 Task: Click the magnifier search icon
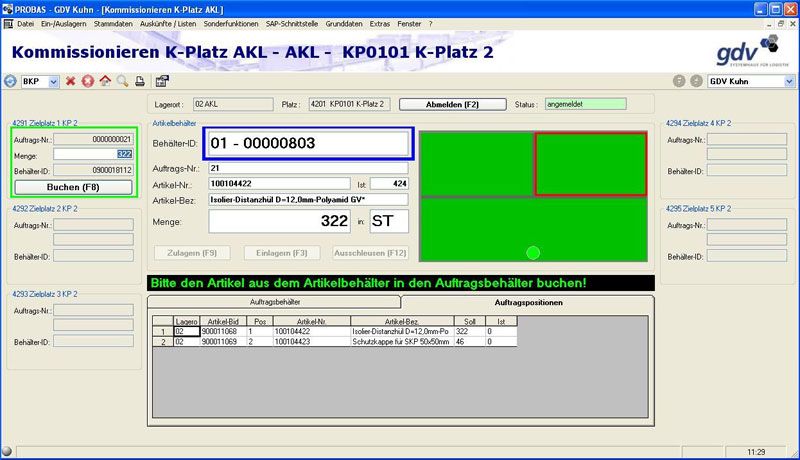point(122,81)
